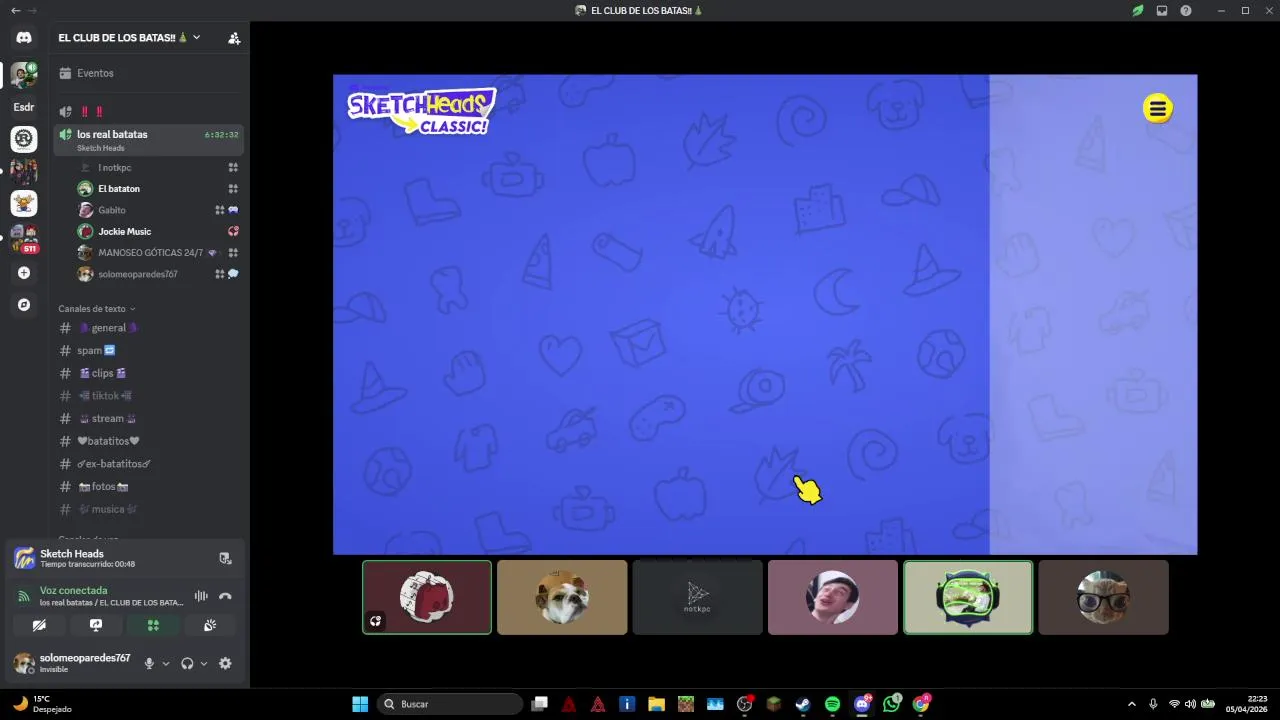Image resolution: width=1280 pixels, height=720 pixels.
Task: Open solomeoparedes767 profile in user panel
Action: point(72,663)
